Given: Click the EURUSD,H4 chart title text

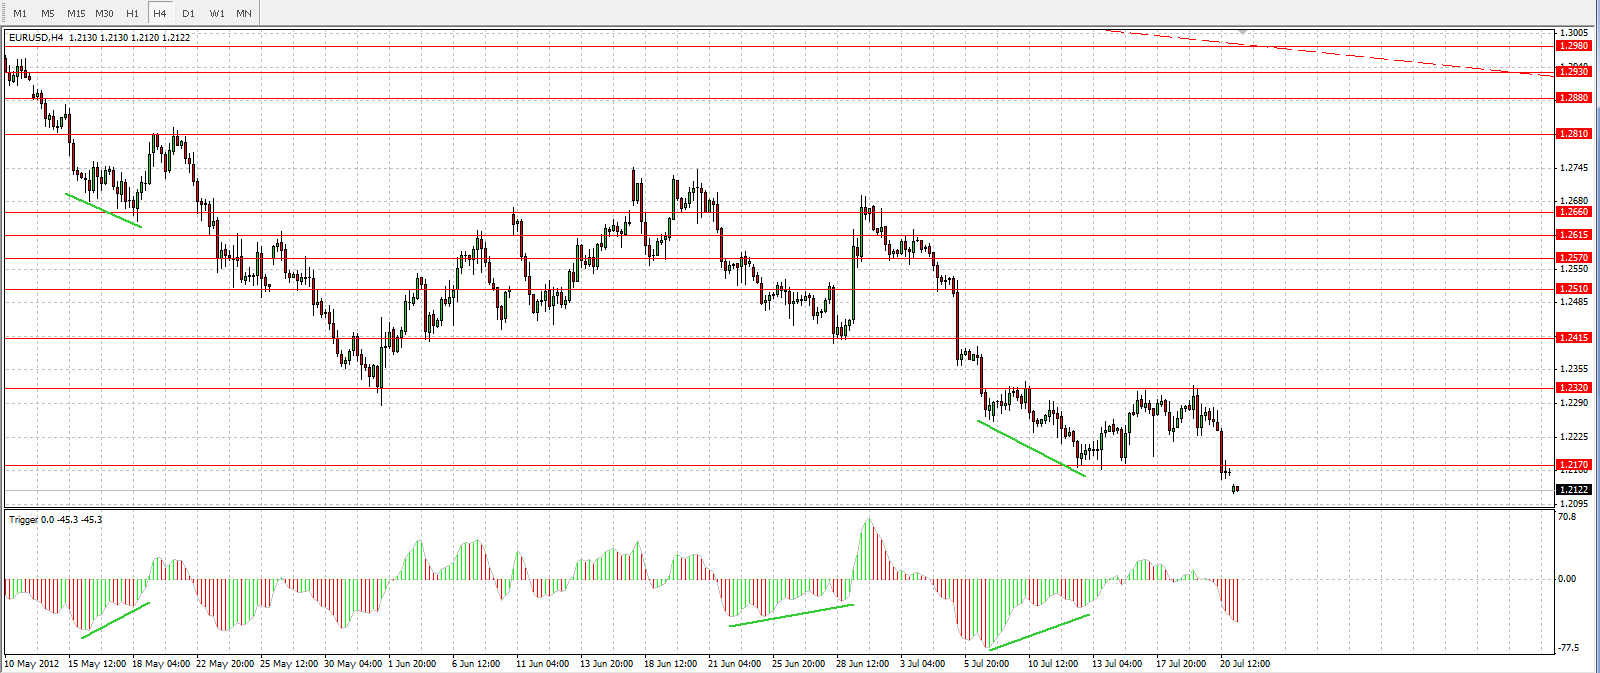Looking at the screenshot, I should 36,38.
